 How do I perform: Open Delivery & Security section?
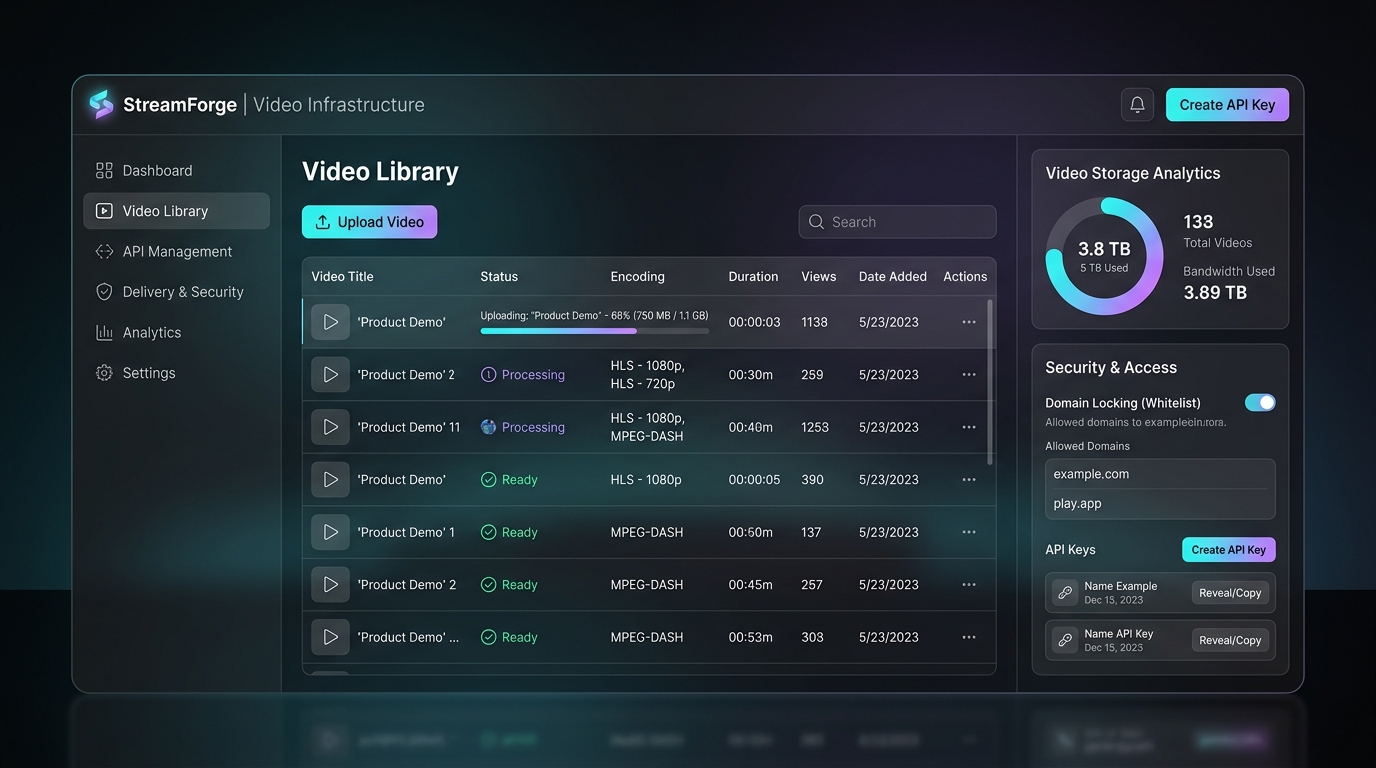pos(176,292)
